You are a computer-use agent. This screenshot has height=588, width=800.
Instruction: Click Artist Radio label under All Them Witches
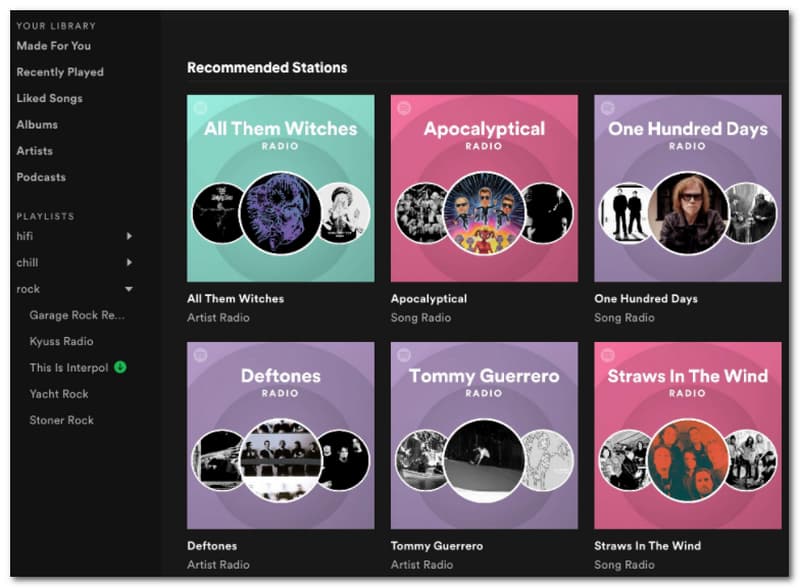click(218, 317)
